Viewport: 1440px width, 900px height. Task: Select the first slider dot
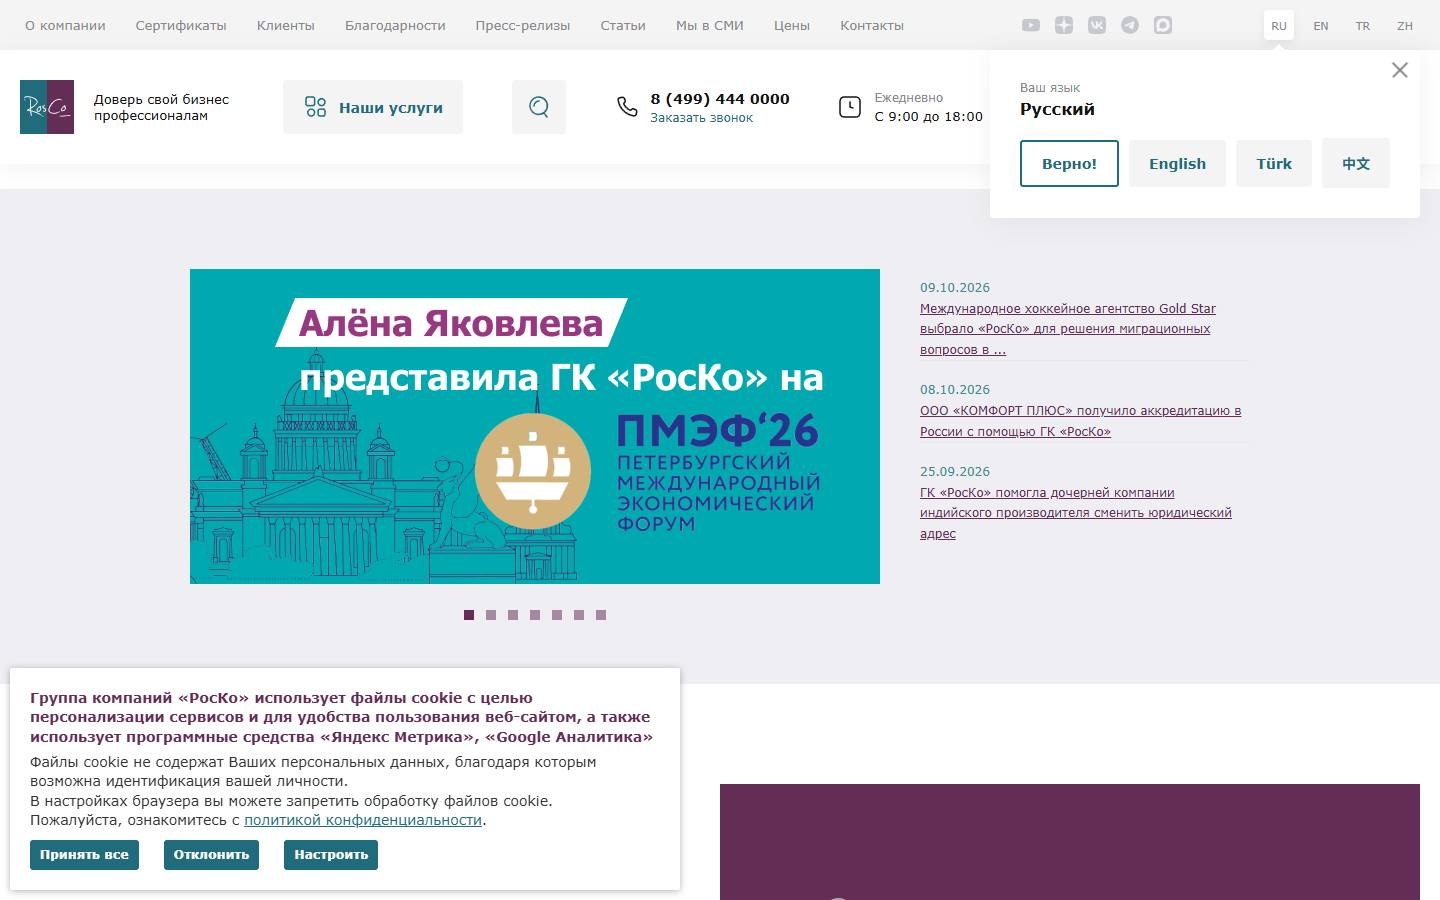coord(469,615)
